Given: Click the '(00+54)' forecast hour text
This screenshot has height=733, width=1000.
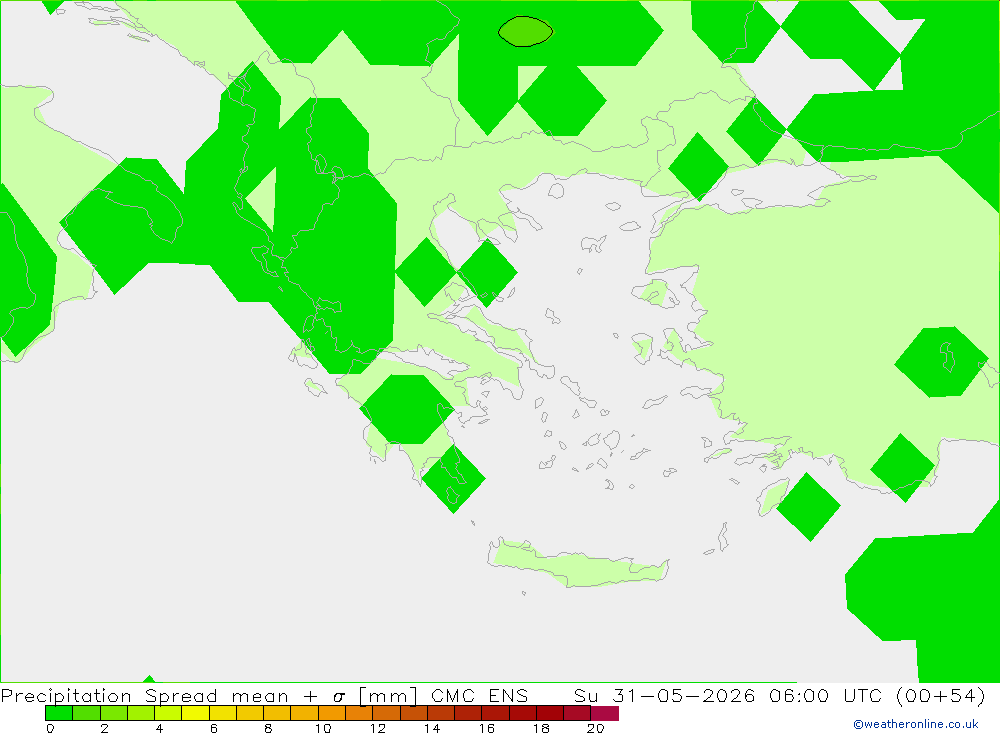Looking at the screenshot, I should [x=941, y=695].
